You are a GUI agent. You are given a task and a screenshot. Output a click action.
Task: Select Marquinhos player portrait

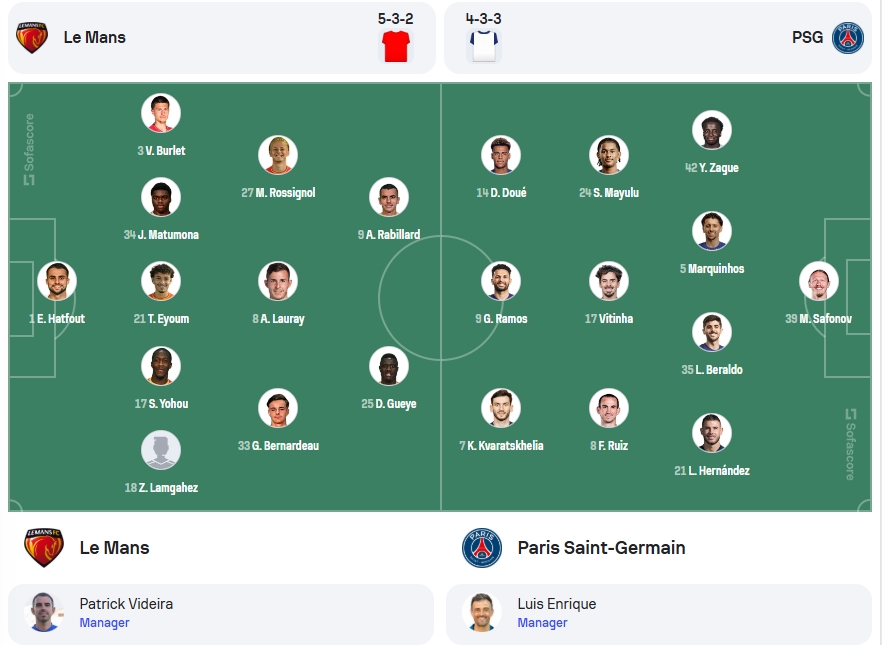coord(712,231)
